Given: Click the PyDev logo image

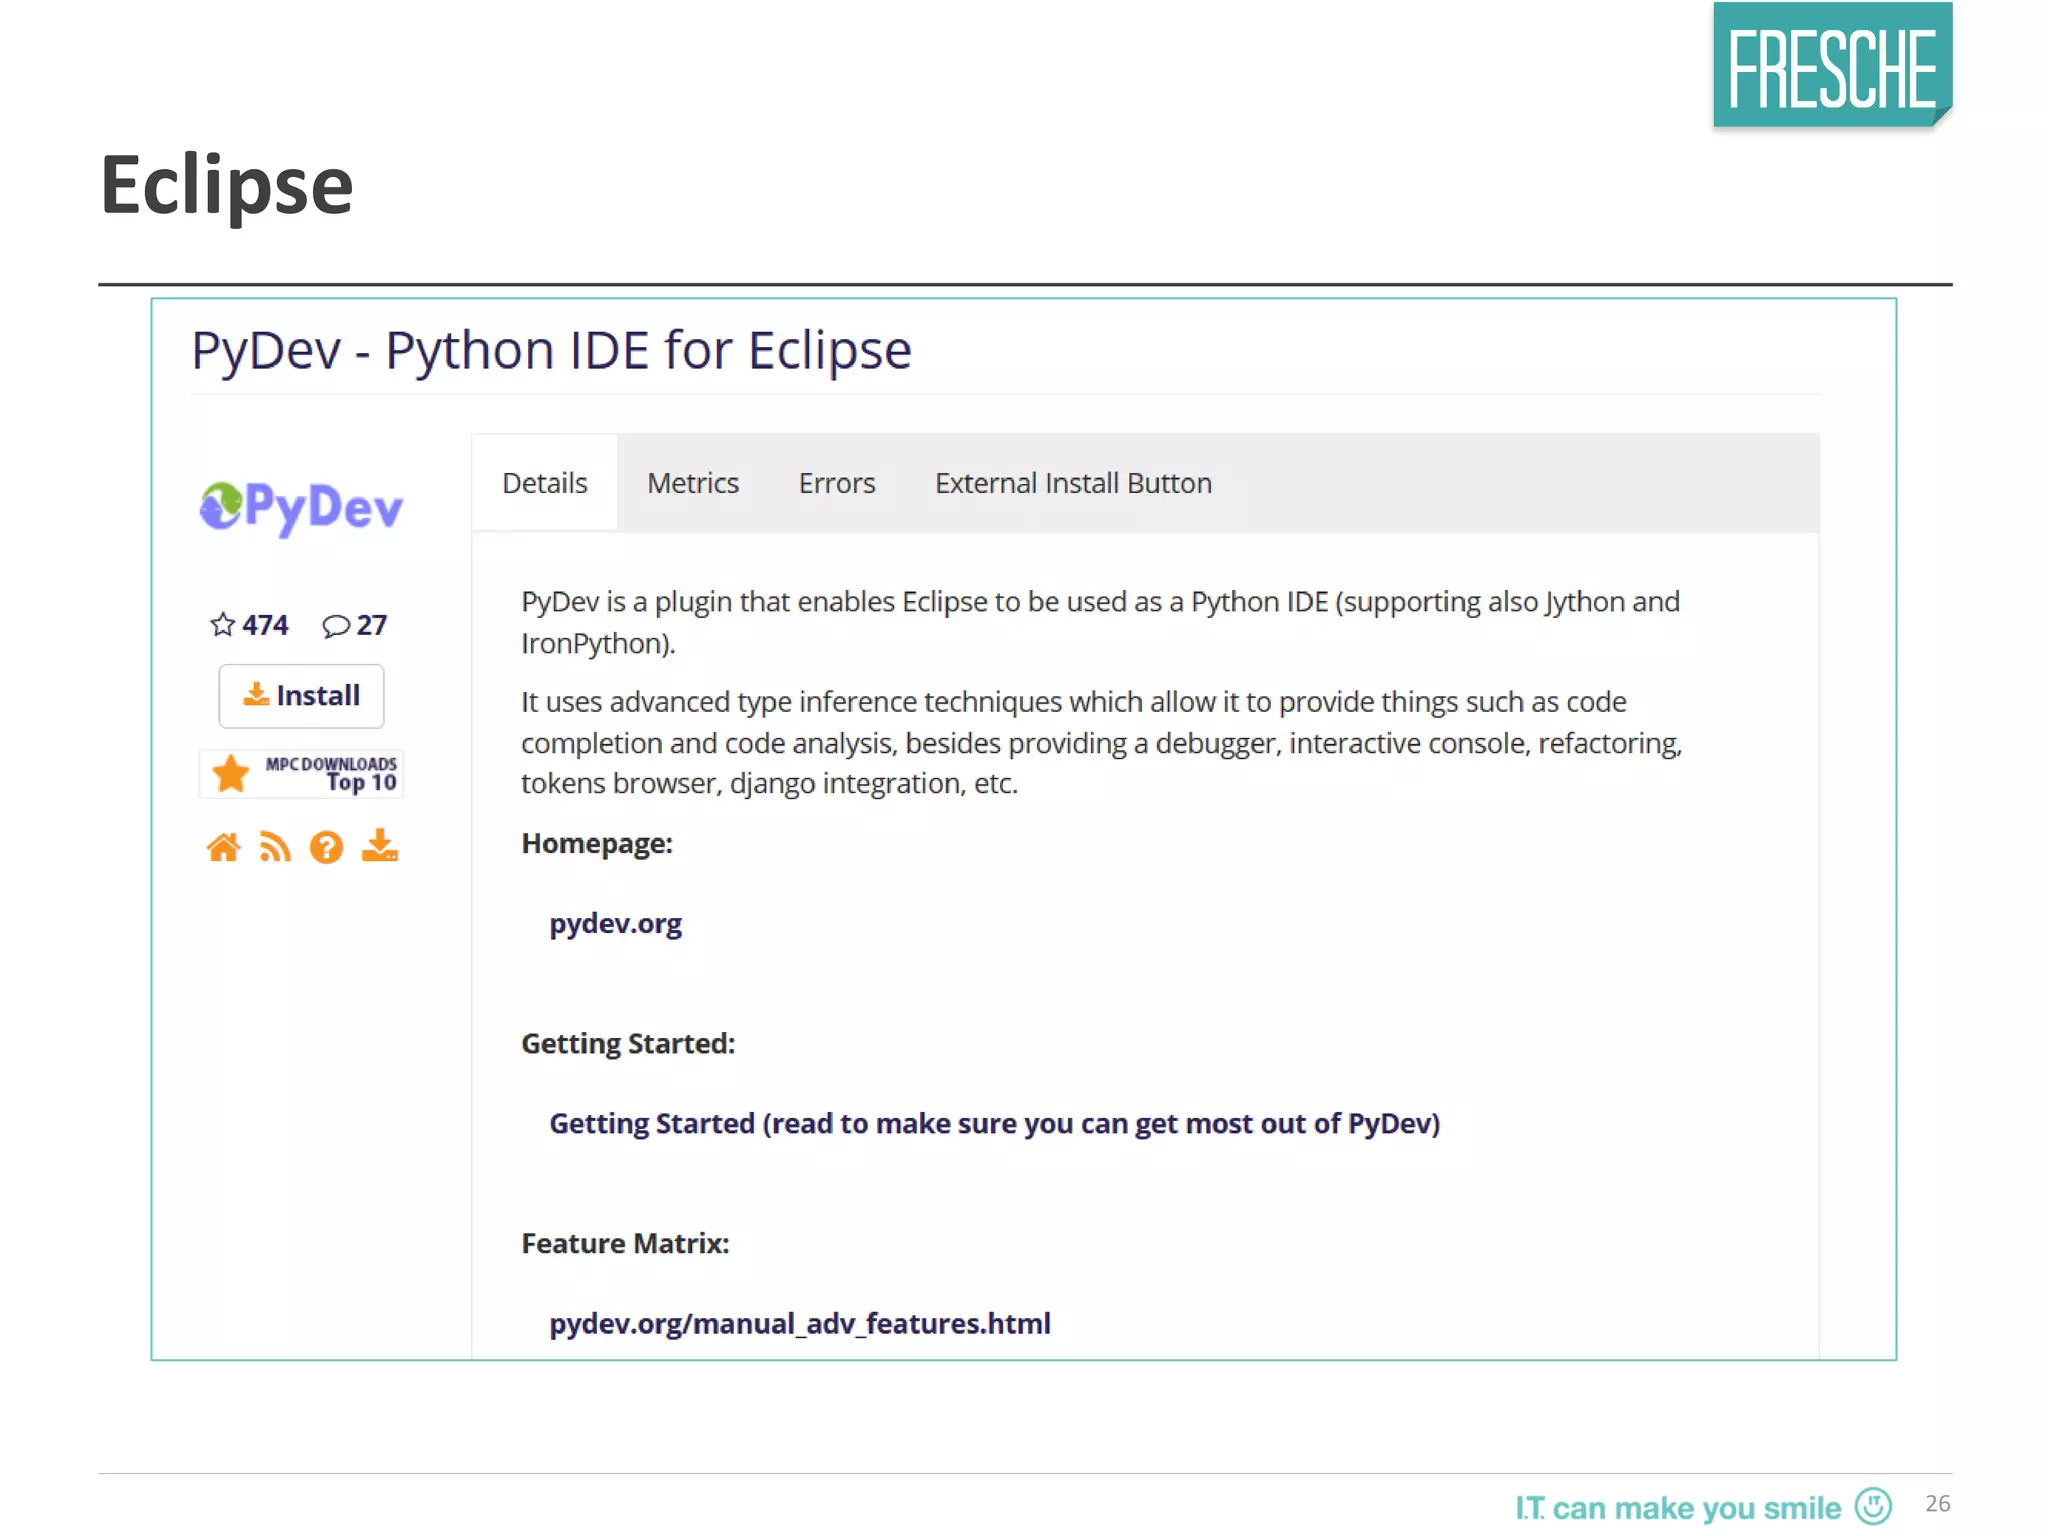Looking at the screenshot, I should click(x=301, y=507).
